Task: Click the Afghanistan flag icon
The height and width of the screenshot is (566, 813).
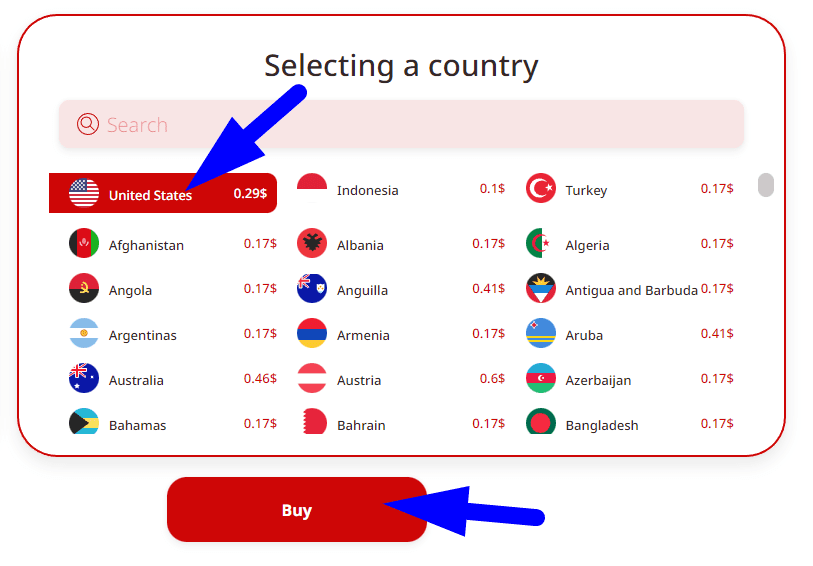Action: [x=84, y=243]
